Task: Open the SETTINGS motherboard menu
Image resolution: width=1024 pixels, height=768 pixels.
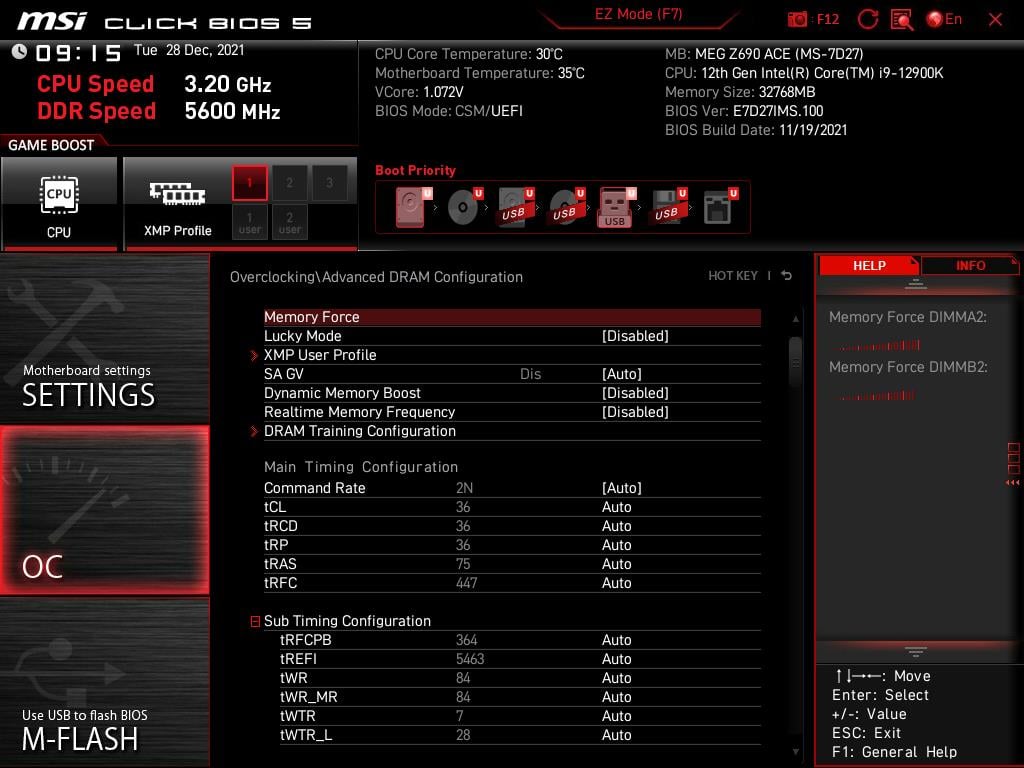Action: [105, 338]
